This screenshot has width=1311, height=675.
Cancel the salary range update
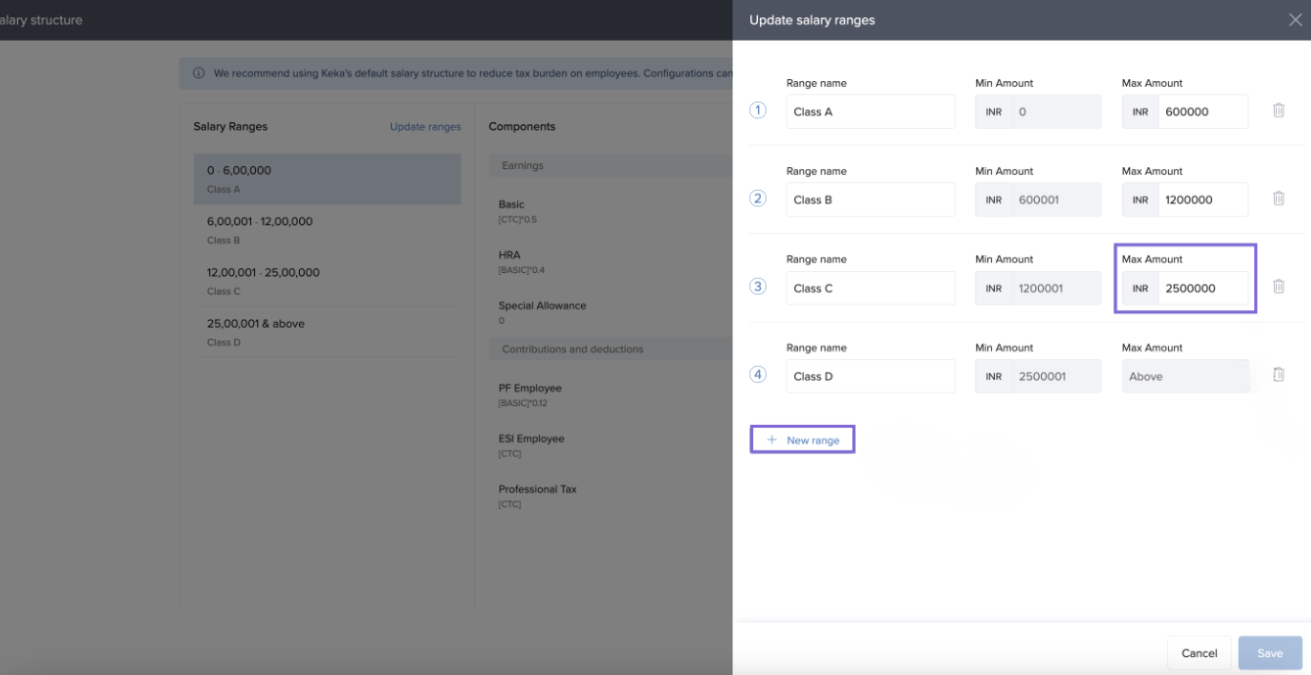[1198, 653]
